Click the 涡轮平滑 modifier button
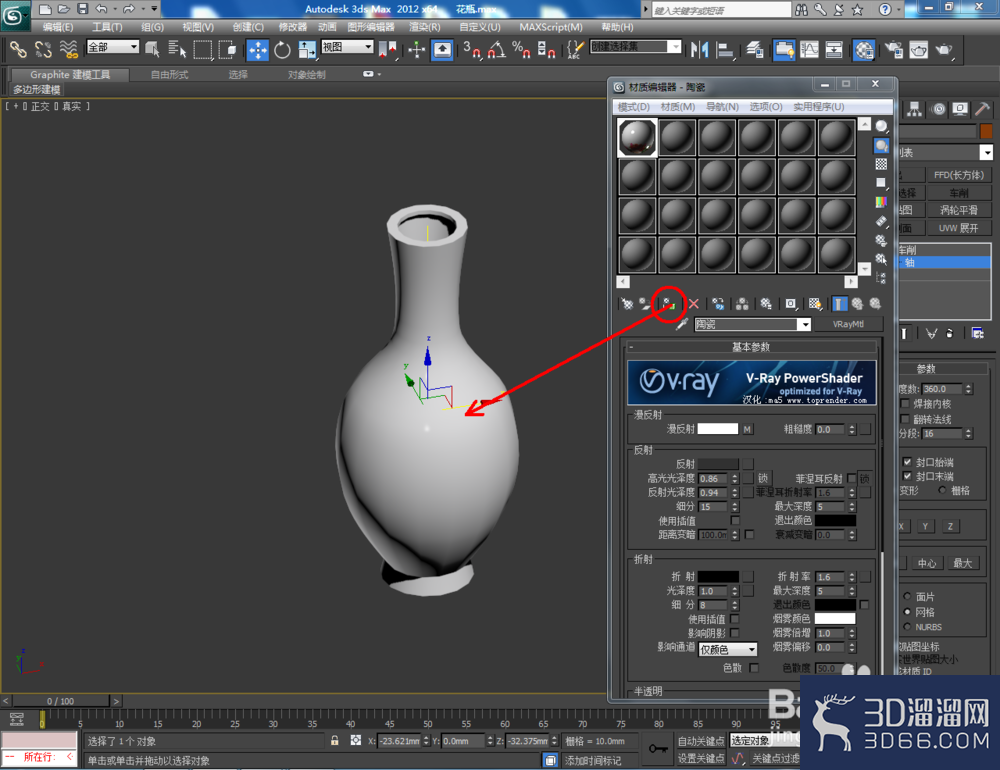The height and width of the screenshot is (770, 1000). pyautogui.click(x=959, y=210)
